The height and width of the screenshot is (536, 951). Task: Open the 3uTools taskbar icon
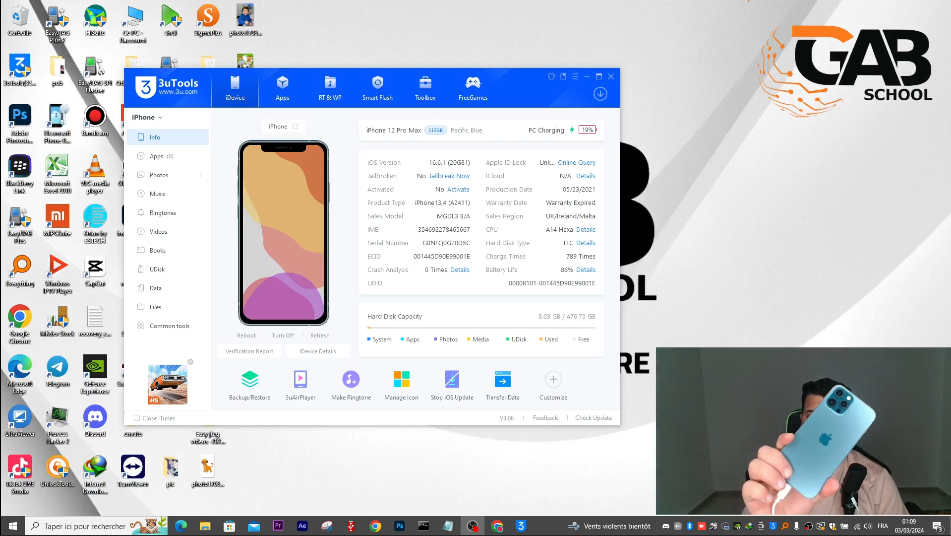[520, 526]
